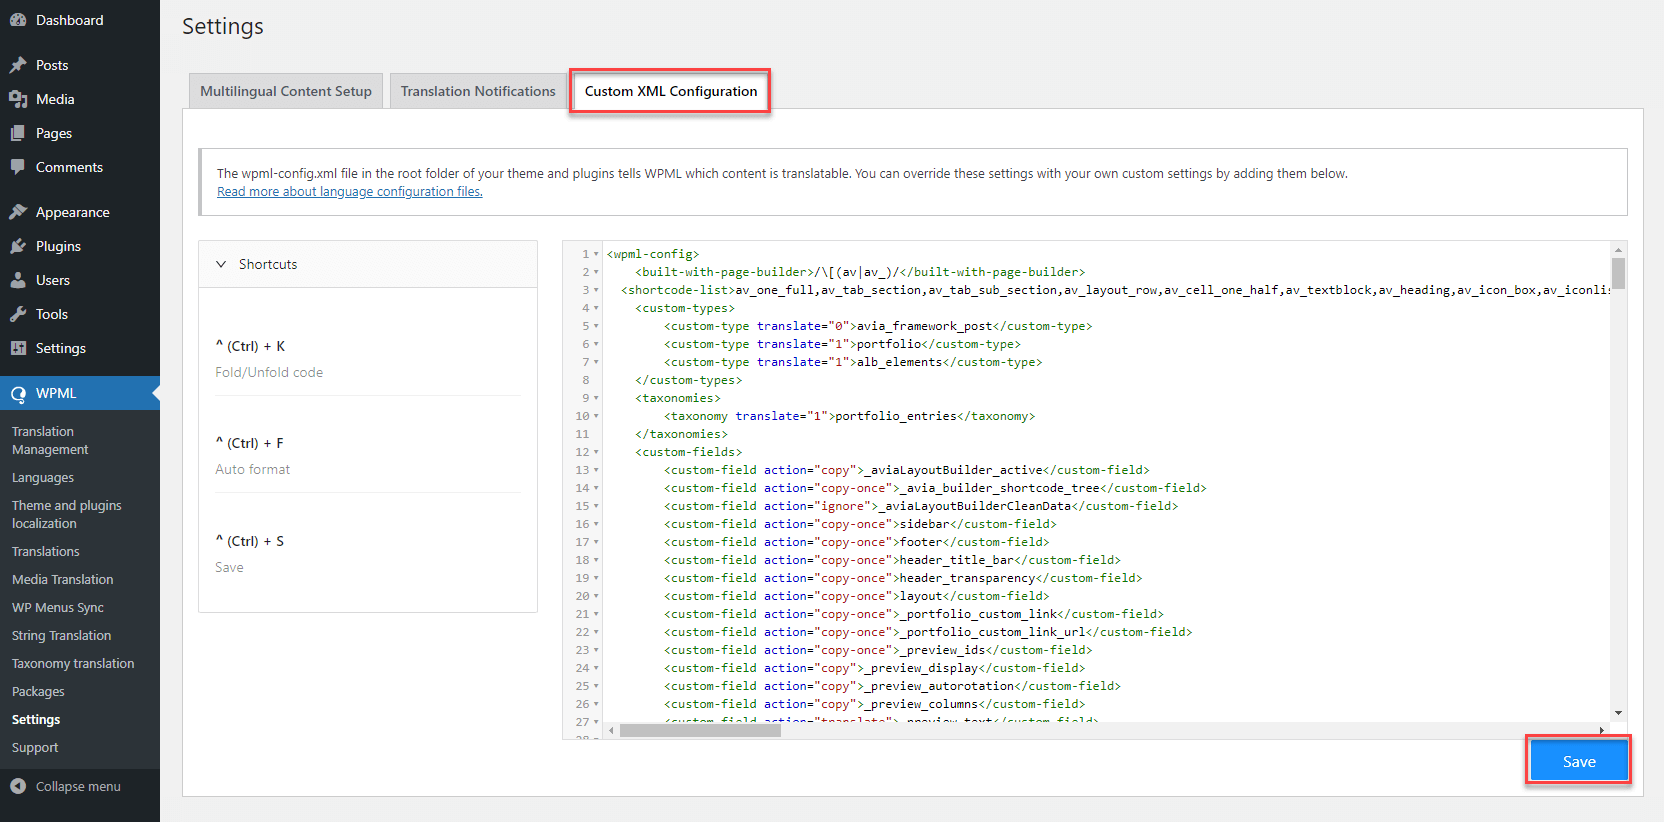Click the Collapse menu arrow icon

pos(18,786)
